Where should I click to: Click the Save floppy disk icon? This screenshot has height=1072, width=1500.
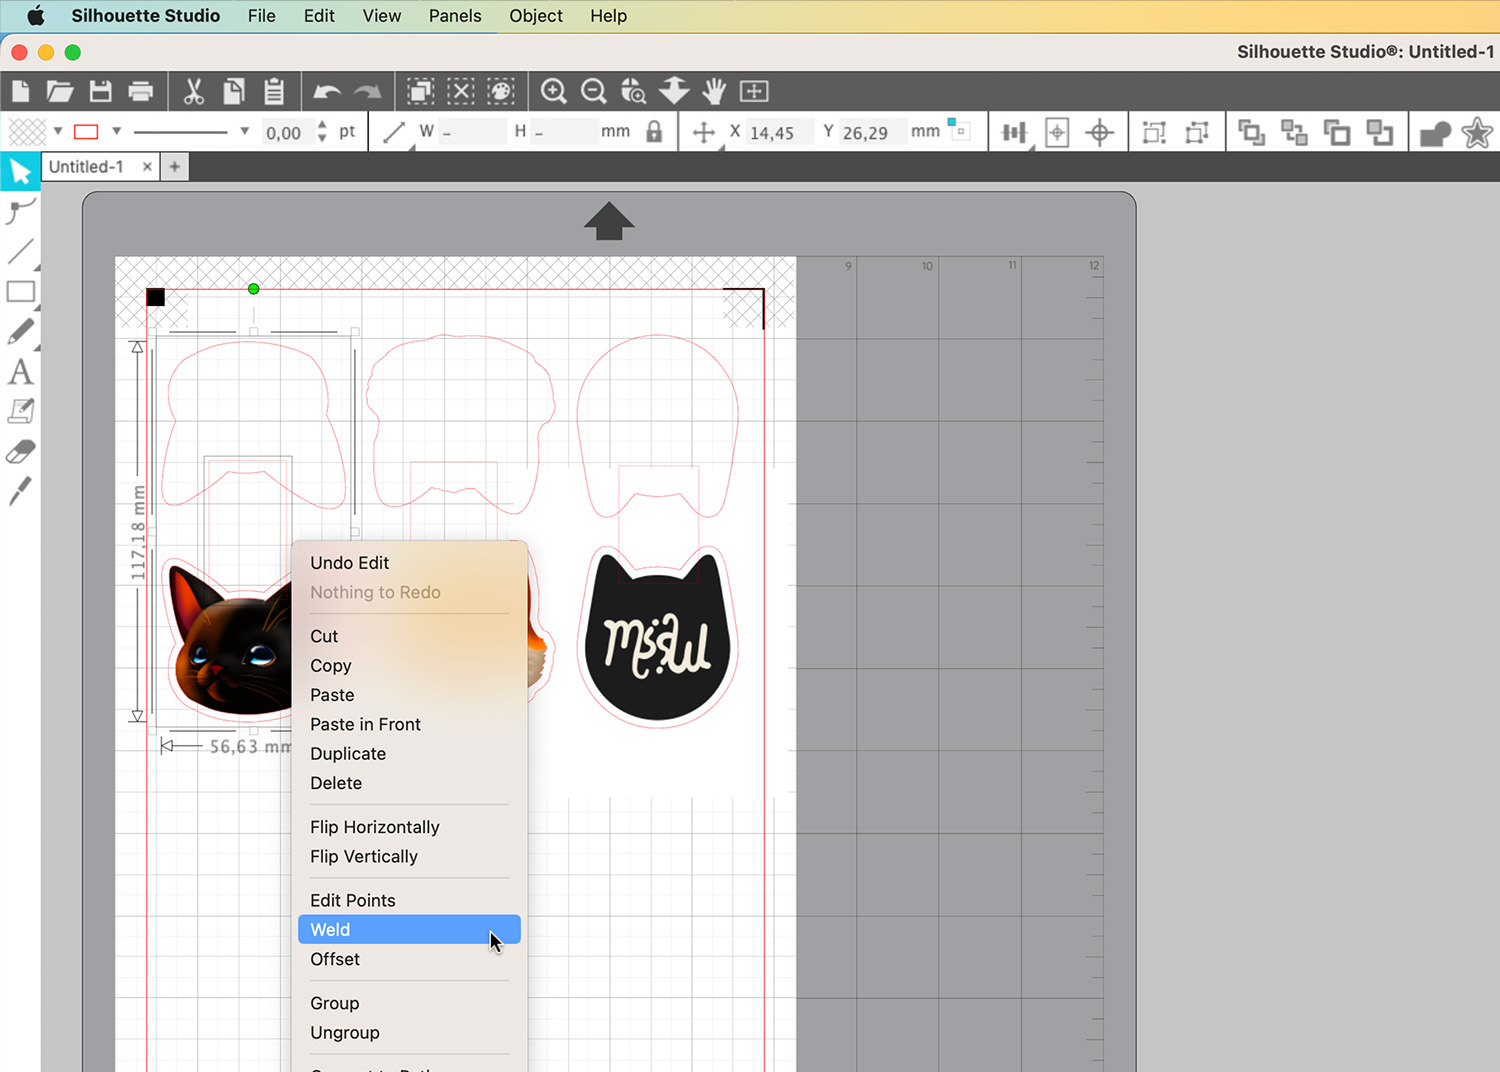100,92
